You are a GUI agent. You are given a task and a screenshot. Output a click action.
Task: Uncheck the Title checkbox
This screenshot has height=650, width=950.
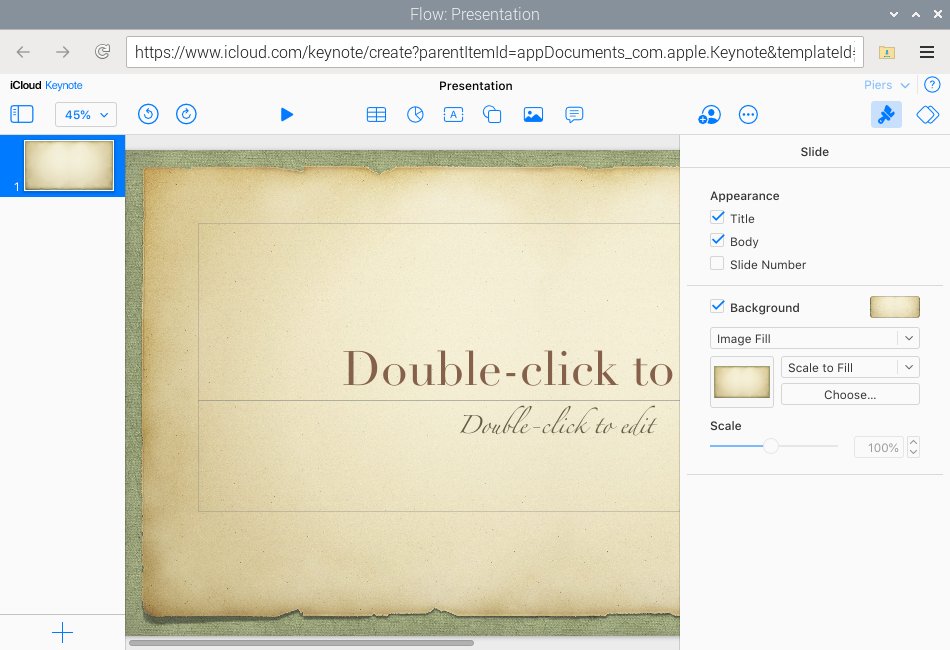coord(717,217)
